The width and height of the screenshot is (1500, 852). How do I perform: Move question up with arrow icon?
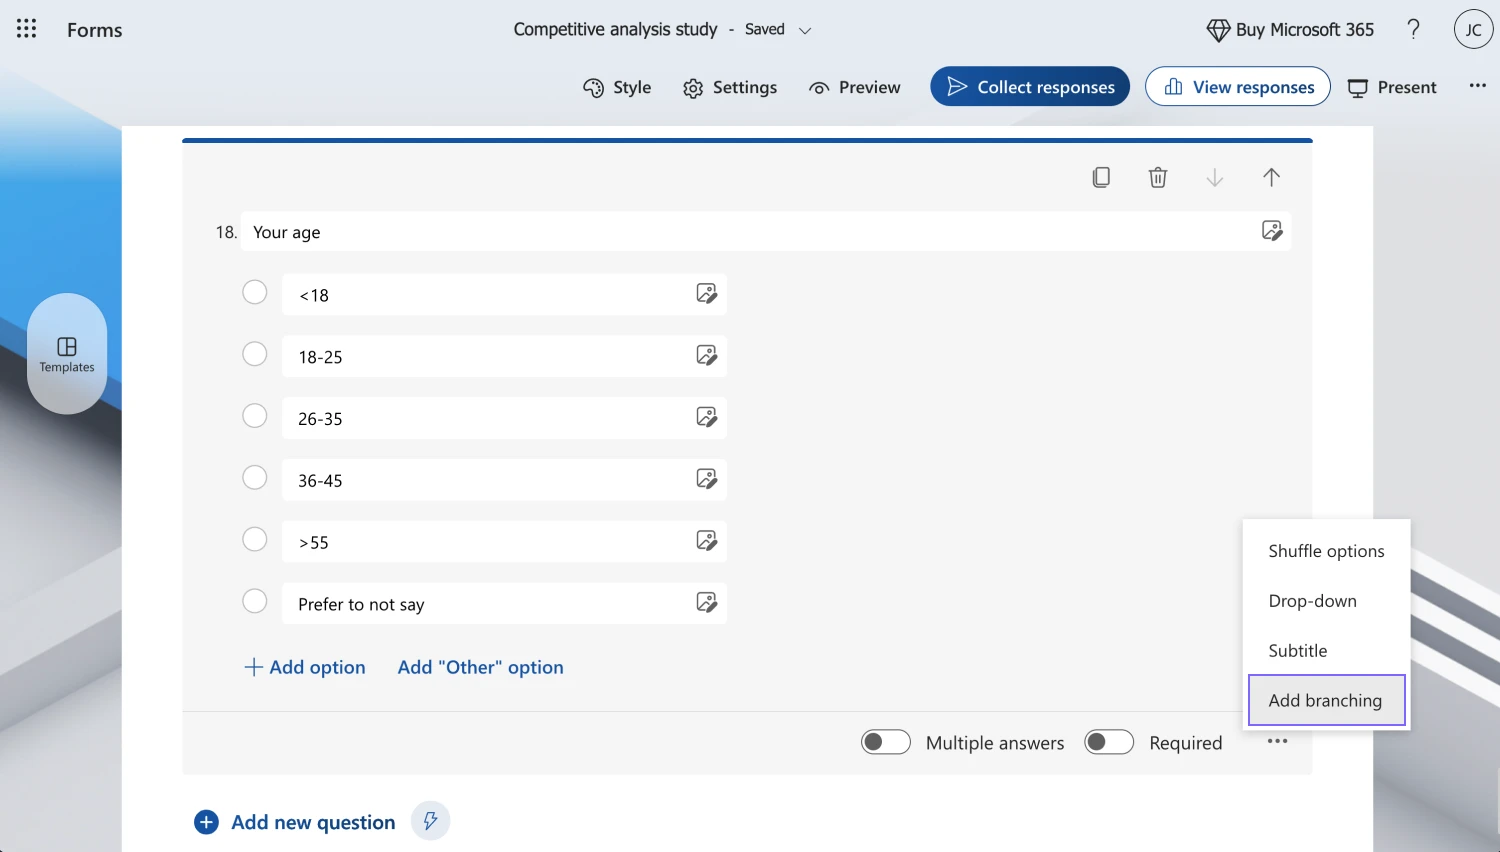[x=1271, y=177]
